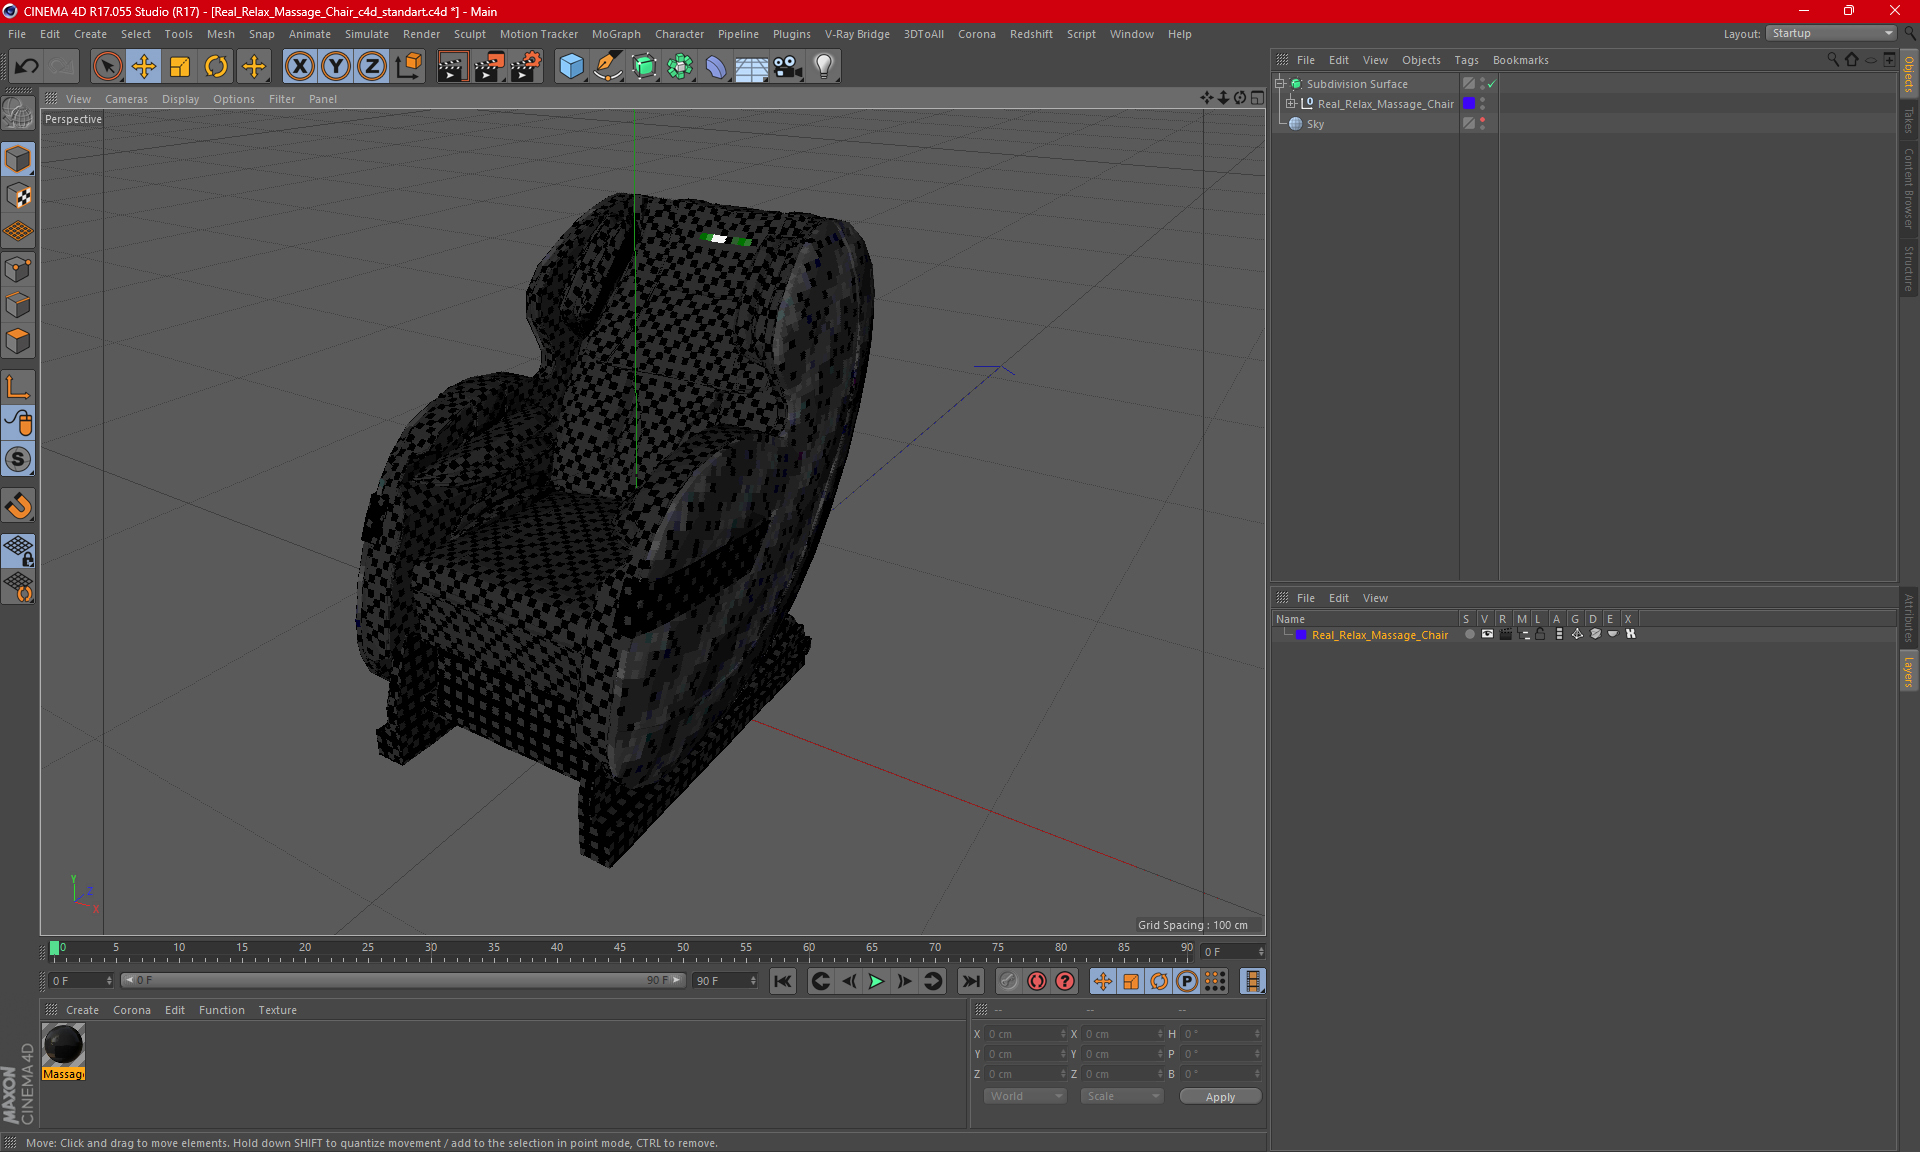Expand Real_Relax_Massage_Chair object hierarchy
The image size is (1920, 1152).
(x=1291, y=104)
